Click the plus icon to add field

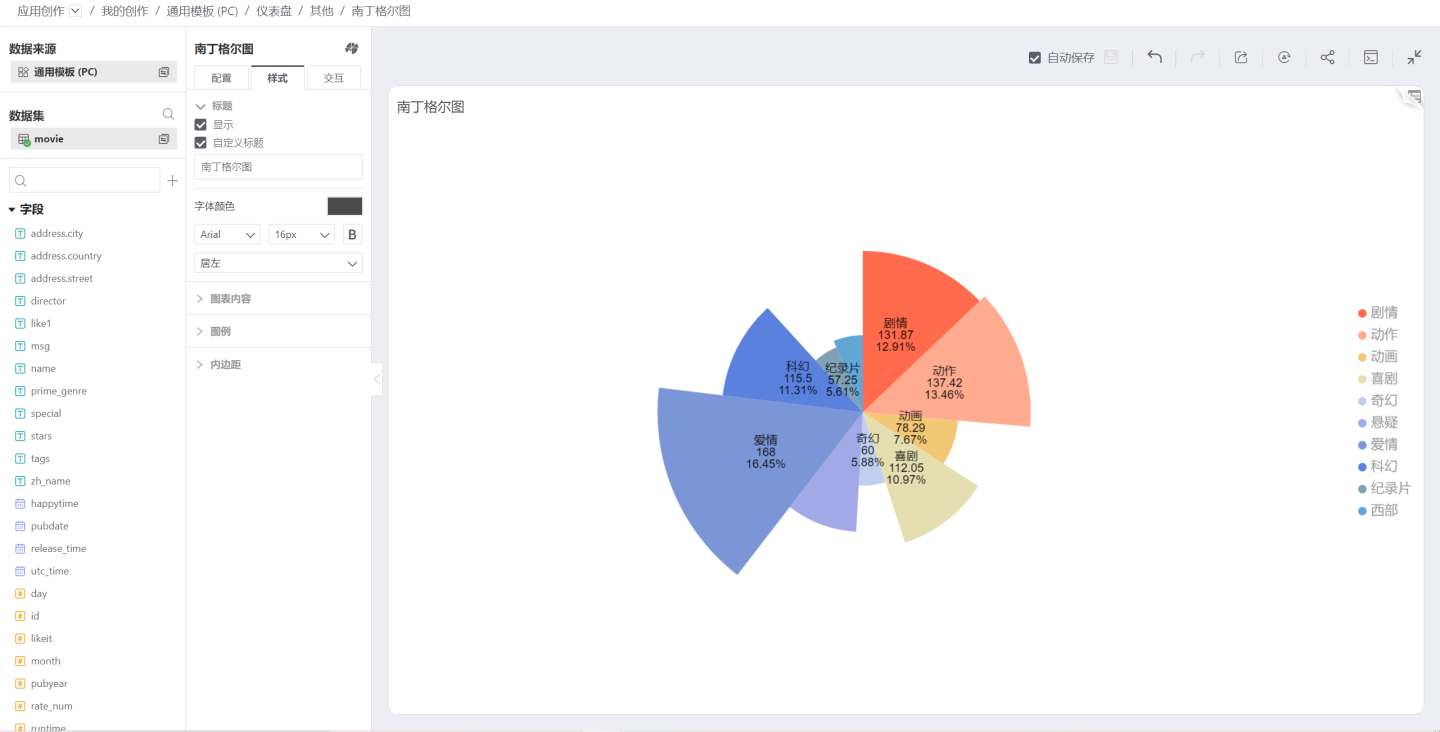tap(172, 180)
